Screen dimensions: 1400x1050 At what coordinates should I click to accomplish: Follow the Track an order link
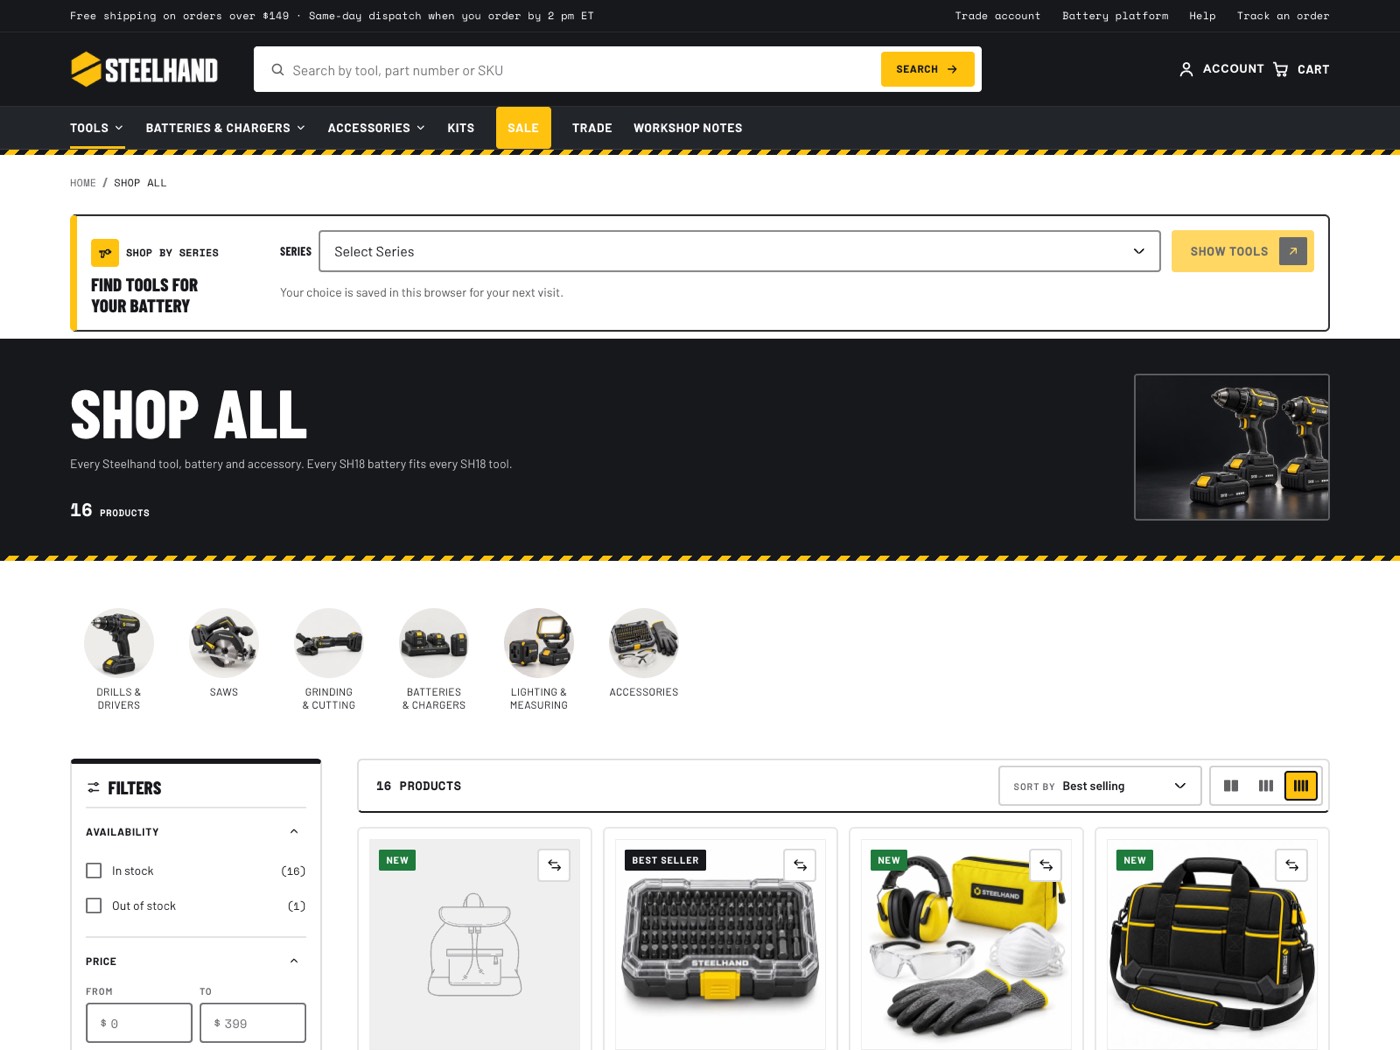tap(1283, 16)
